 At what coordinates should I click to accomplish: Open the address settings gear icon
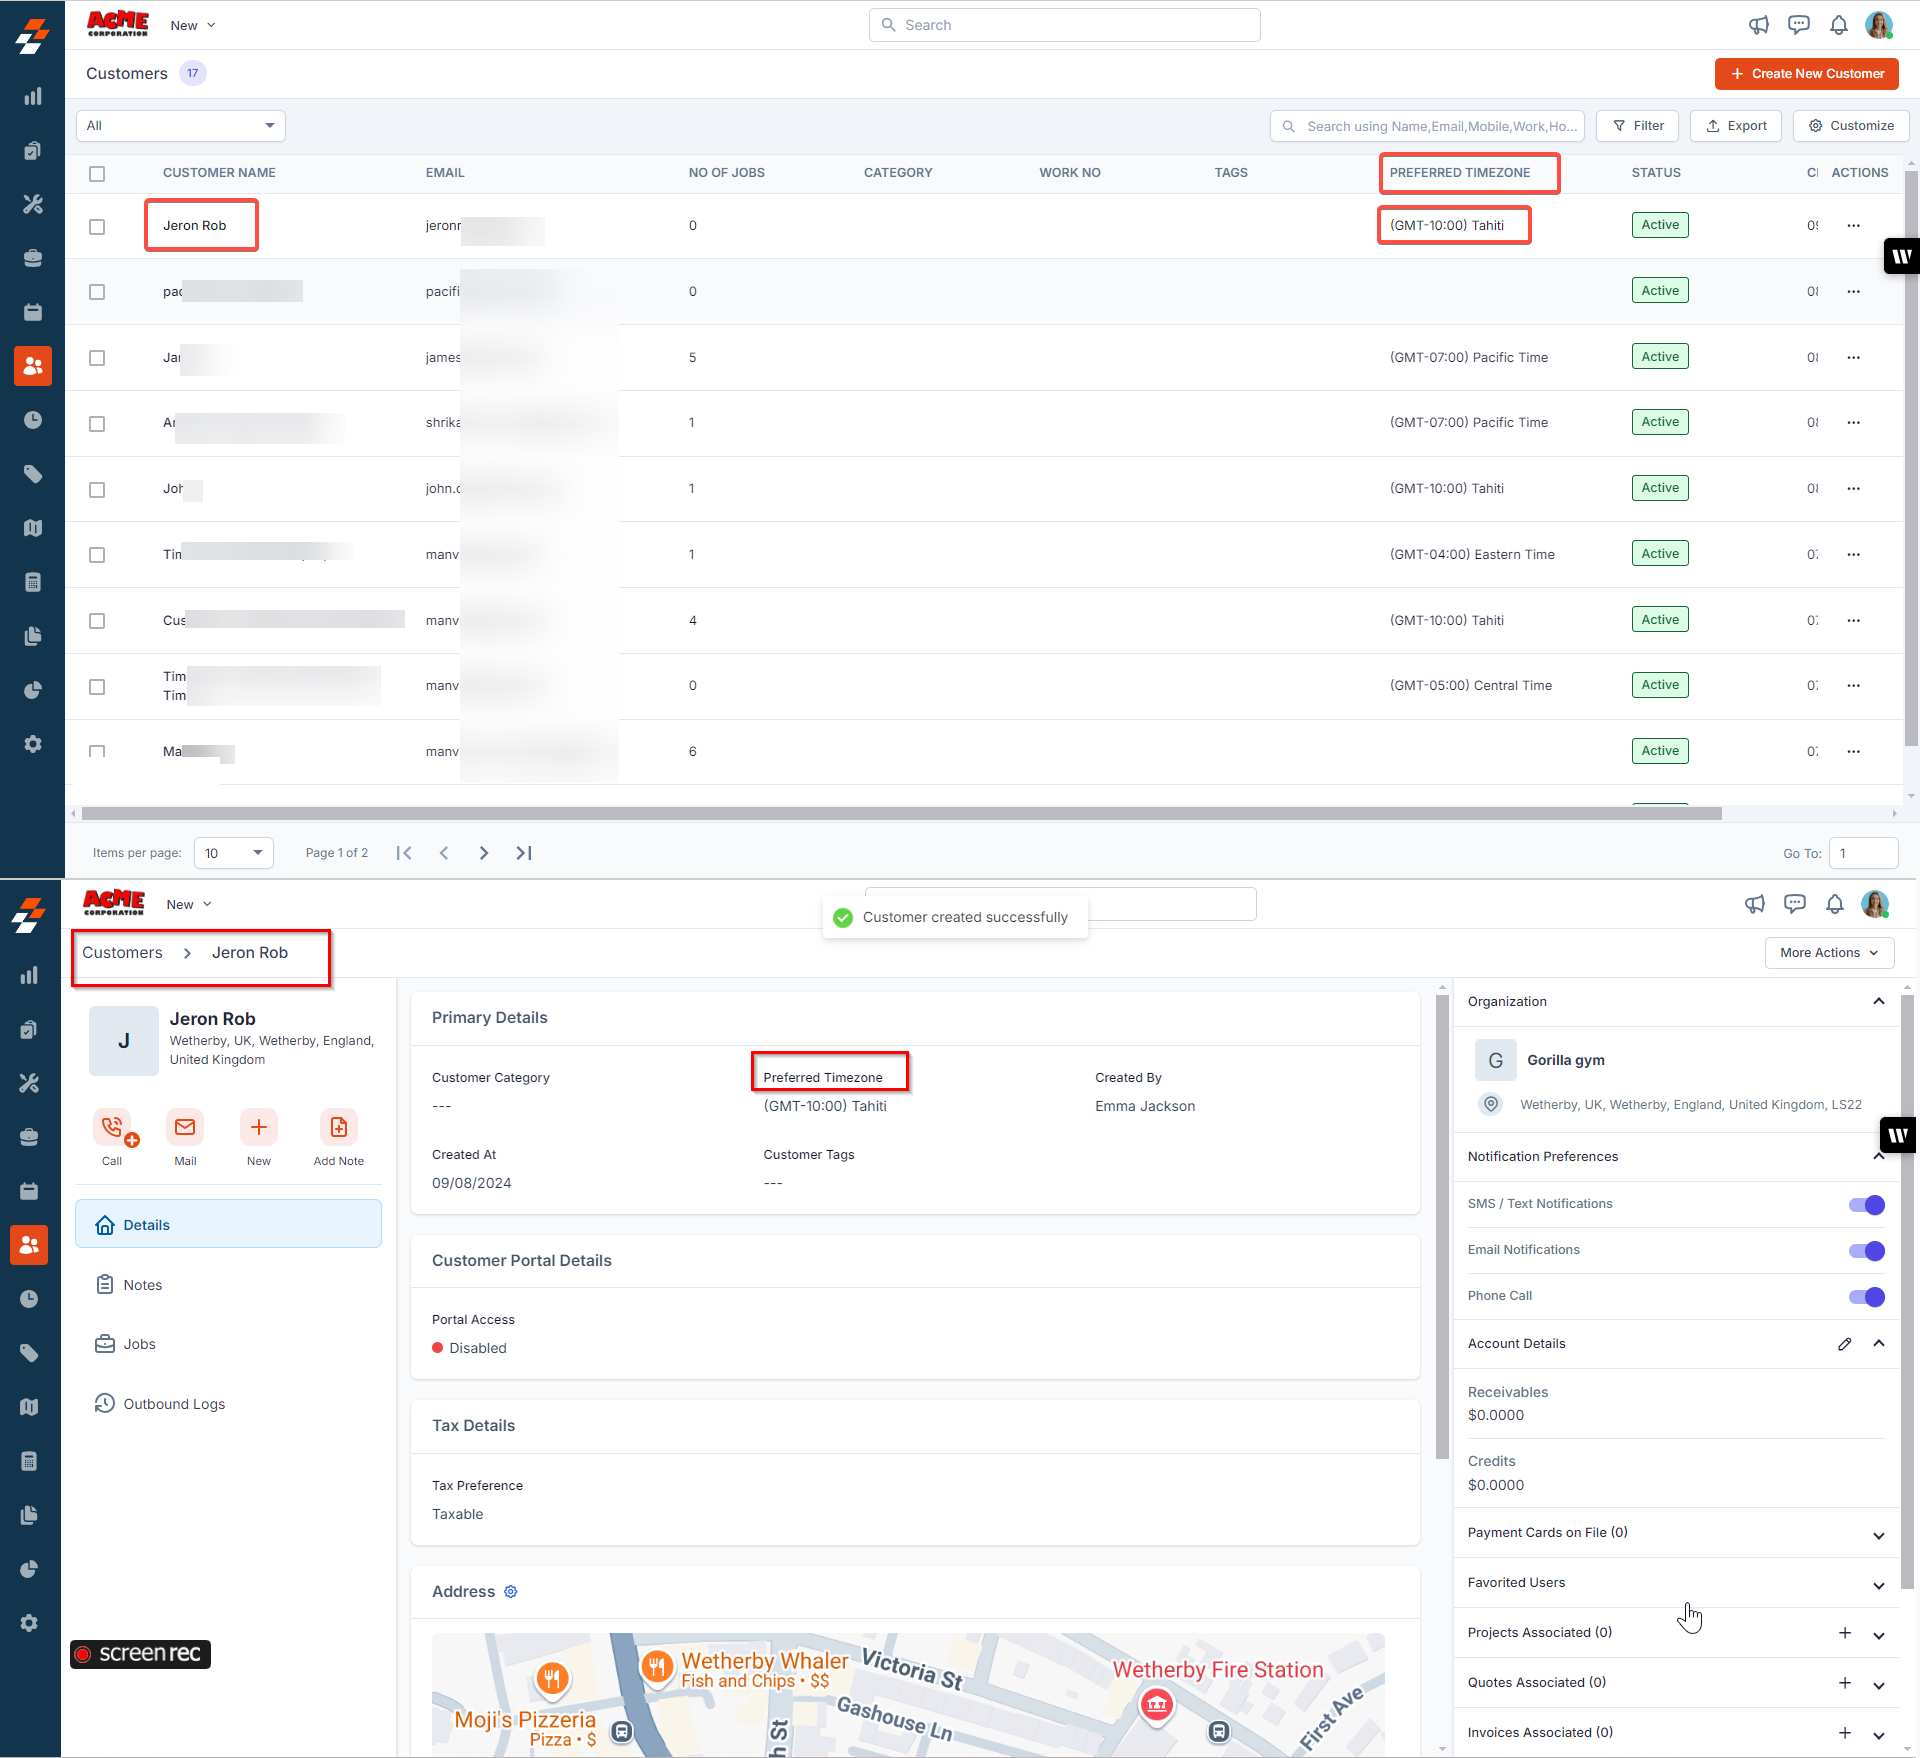[511, 1592]
